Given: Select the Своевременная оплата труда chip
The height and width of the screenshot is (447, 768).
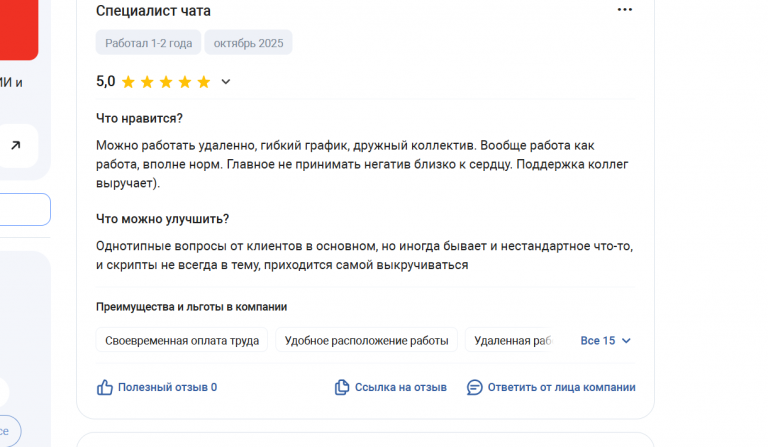Looking at the screenshot, I should click(x=182, y=341).
